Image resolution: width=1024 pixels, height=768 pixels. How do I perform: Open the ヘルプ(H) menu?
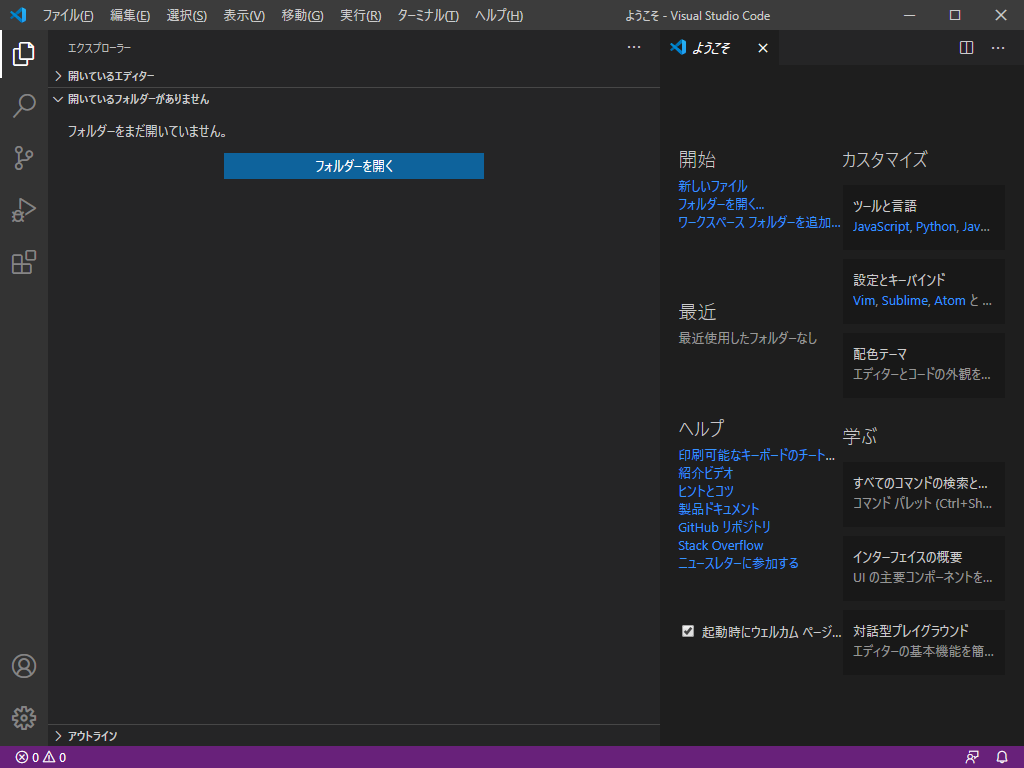pyautogui.click(x=499, y=15)
